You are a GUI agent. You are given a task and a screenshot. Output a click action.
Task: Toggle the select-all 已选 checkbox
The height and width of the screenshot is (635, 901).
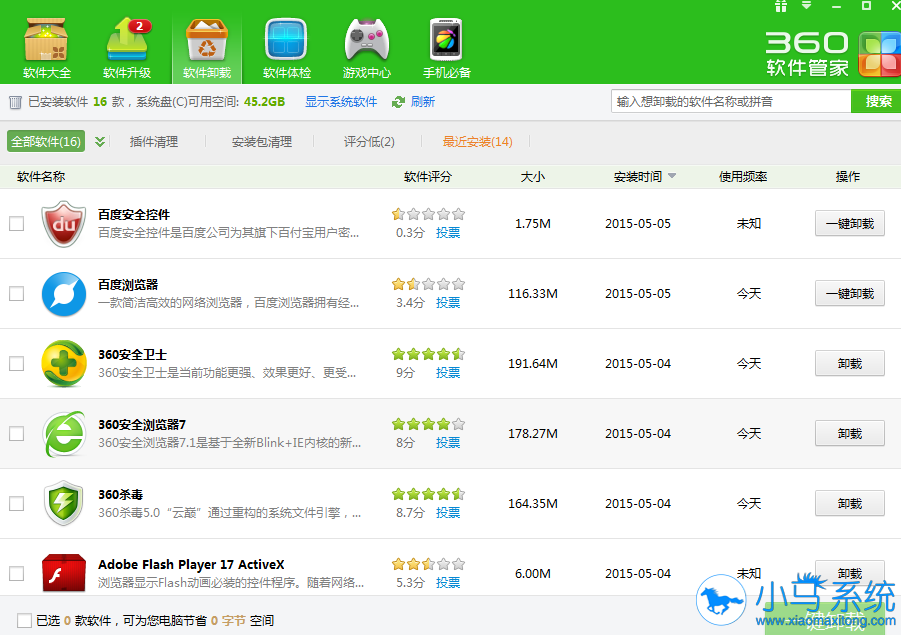pyautogui.click(x=24, y=621)
